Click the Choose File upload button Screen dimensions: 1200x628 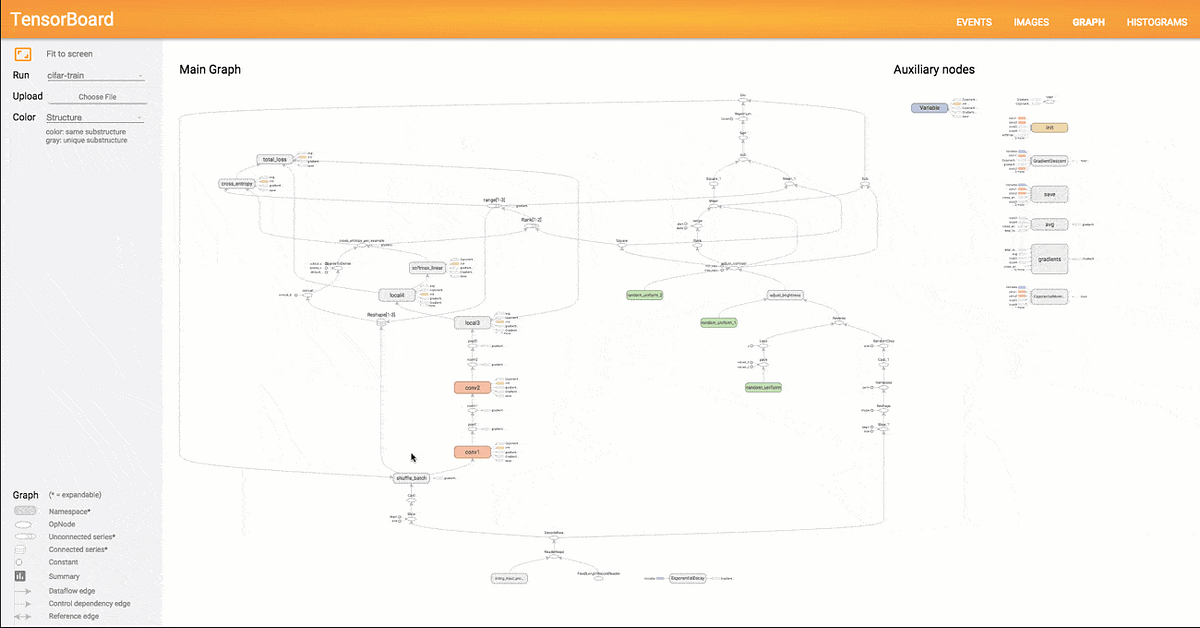[x=97, y=95]
